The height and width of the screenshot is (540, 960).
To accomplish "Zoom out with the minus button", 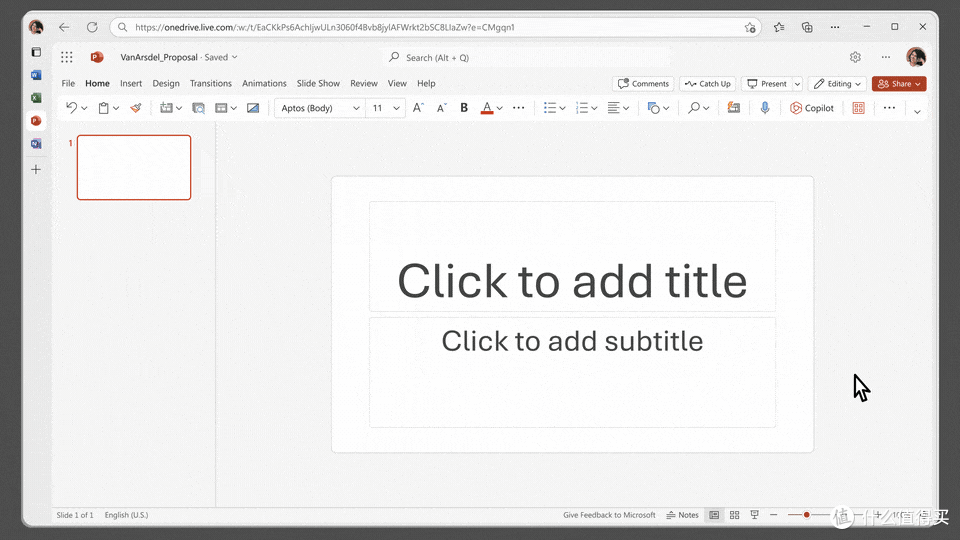I will pos(774,515).
